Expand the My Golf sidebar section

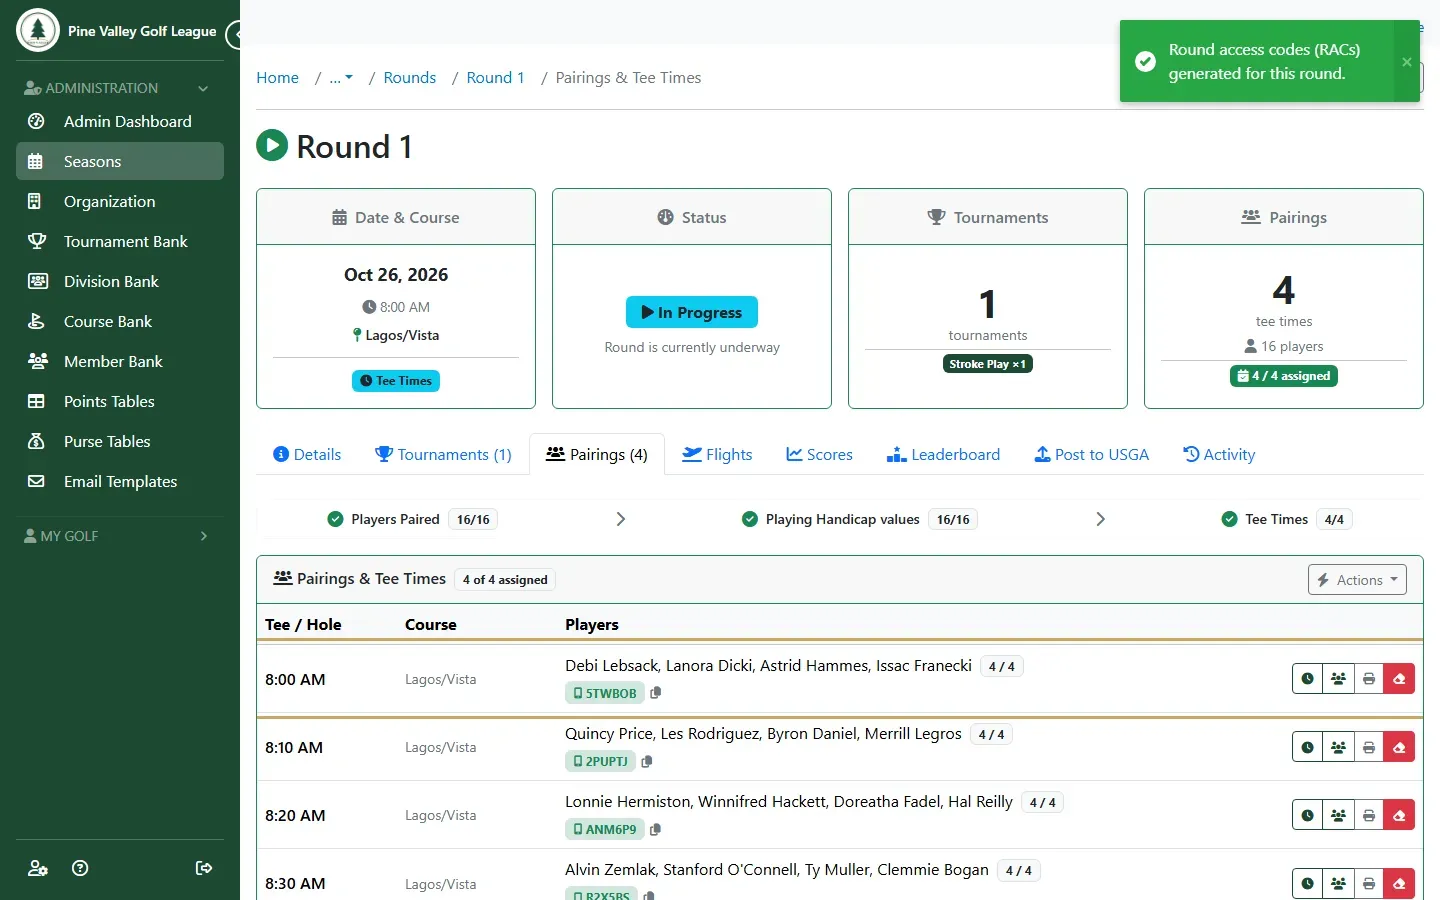coord(119,536)
